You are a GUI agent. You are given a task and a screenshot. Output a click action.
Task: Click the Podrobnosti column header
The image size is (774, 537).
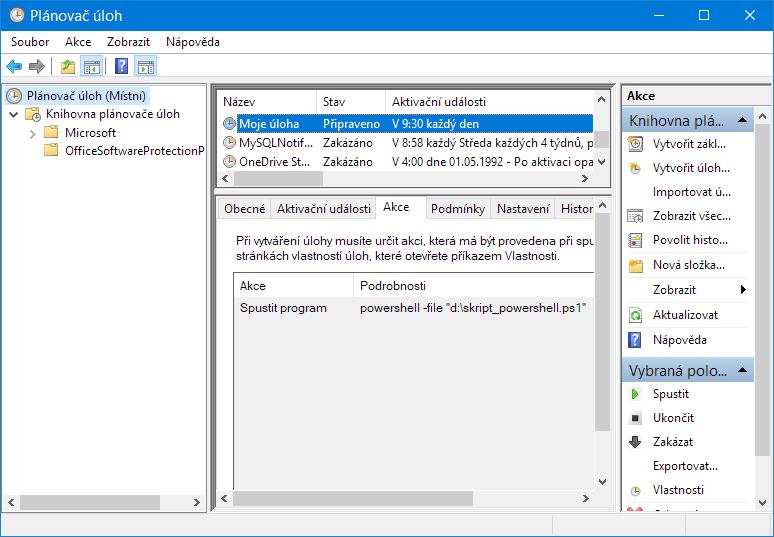point(474,286)
